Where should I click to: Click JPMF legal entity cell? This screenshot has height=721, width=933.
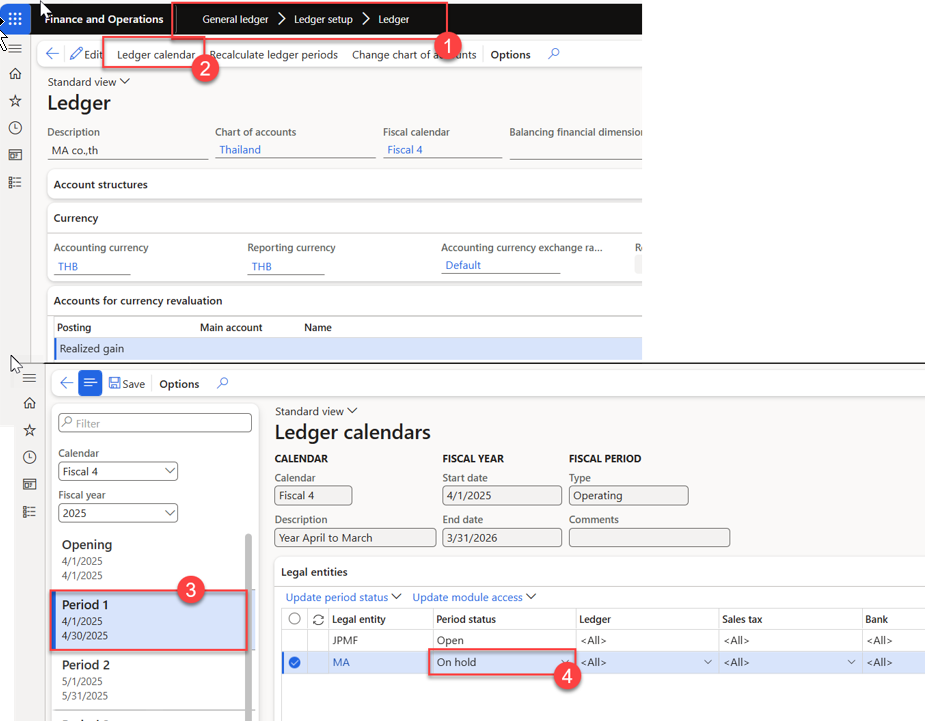tap(381, 641)
